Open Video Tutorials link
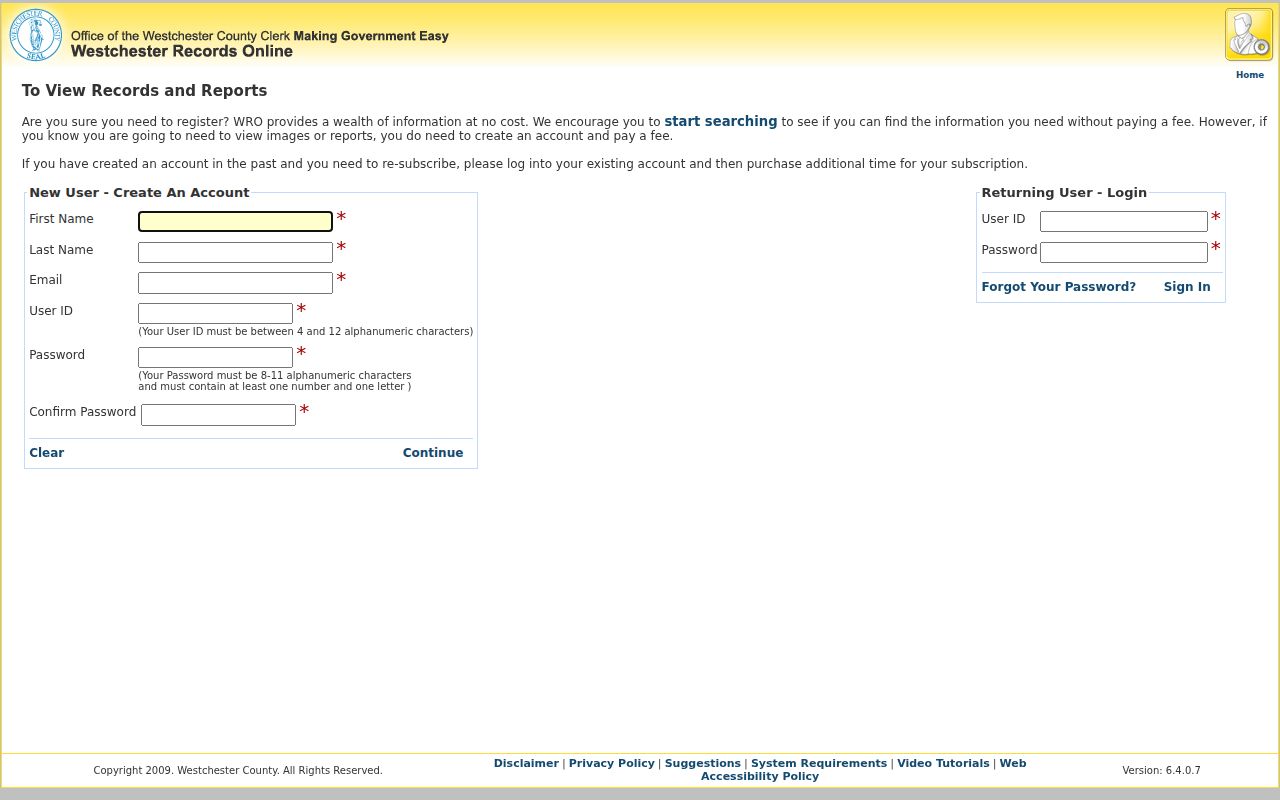The height and width of the screenshot is (800, 1280). 943,763
